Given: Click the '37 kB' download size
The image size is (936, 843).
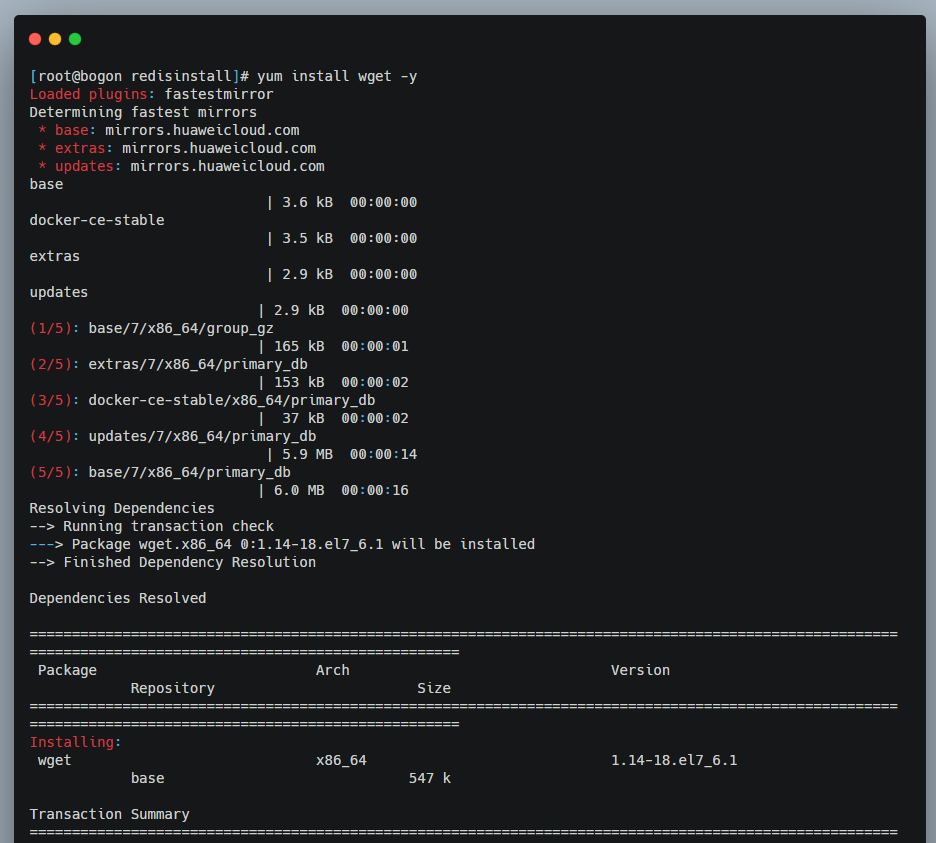Looking at the screenshot, I should coord(303,419).
